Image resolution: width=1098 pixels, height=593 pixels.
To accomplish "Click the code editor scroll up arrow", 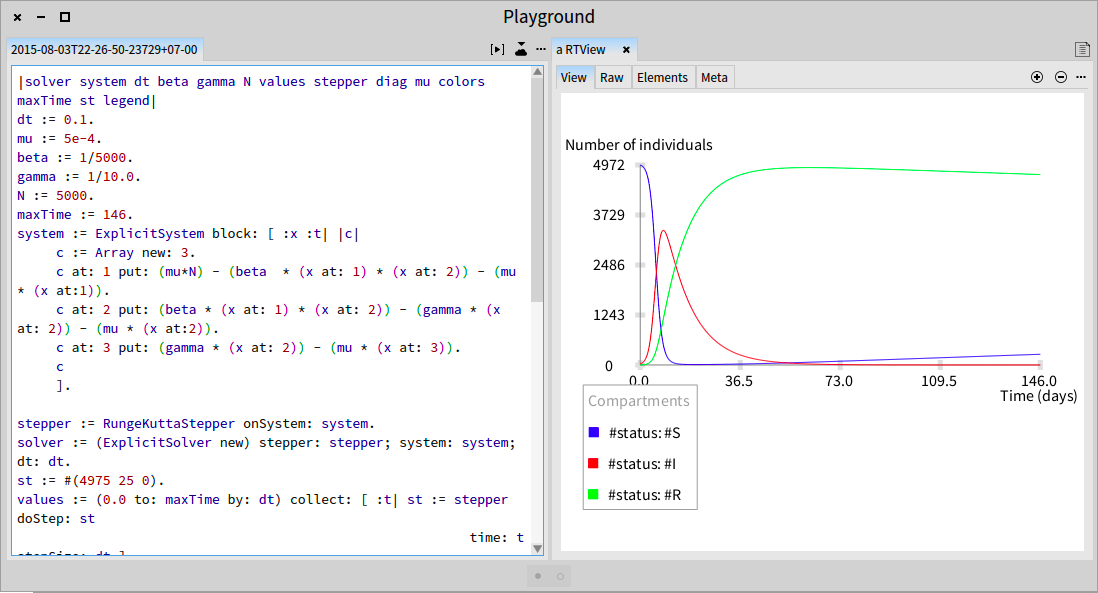I will (x=537, y=71).
